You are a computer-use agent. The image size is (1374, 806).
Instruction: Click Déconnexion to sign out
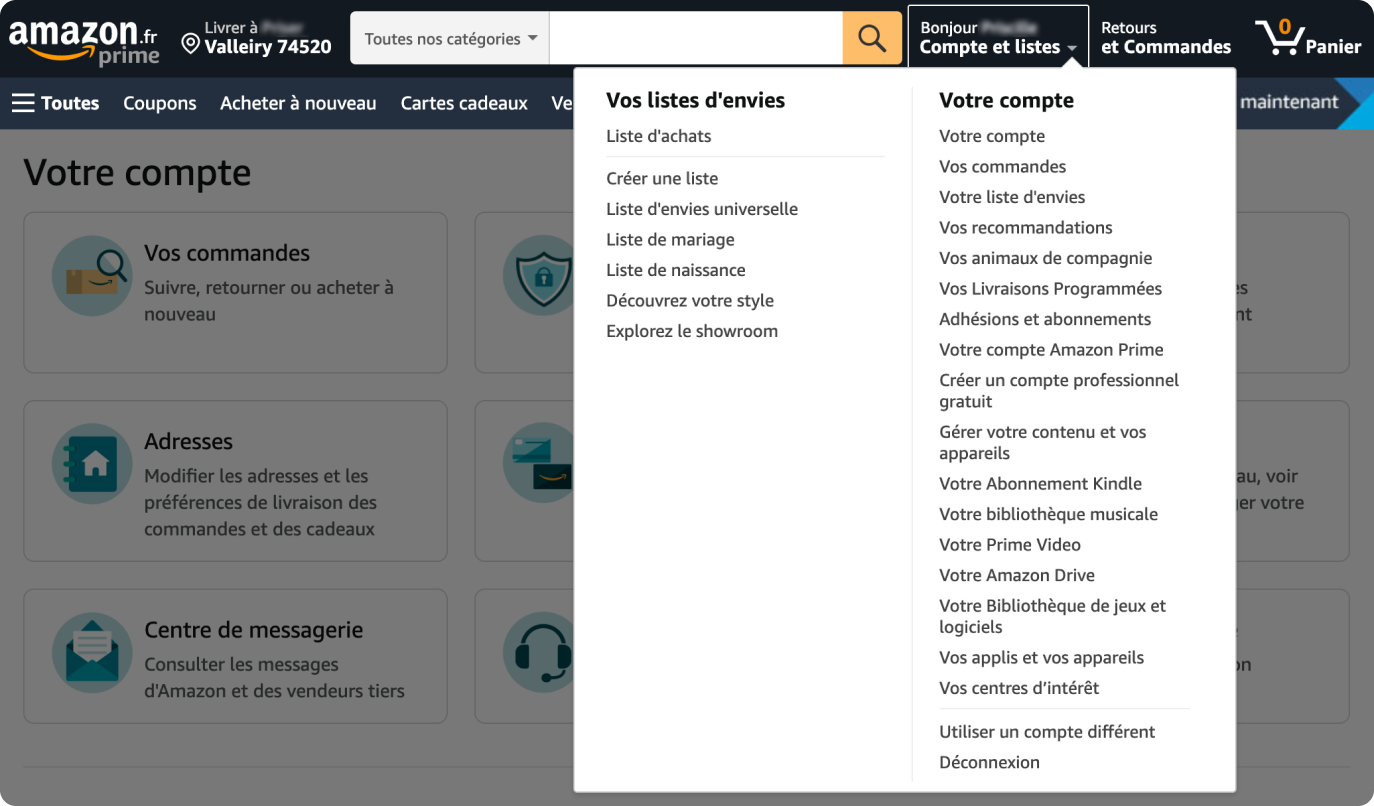click(x=989, y=762)
